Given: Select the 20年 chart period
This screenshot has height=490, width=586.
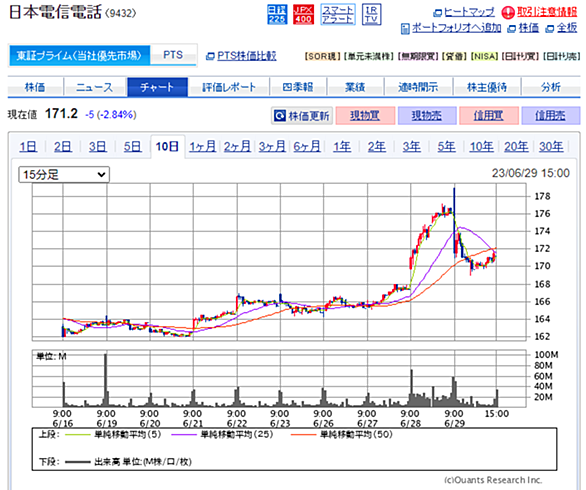Looking at the screenshot, I should pos(516,147).
